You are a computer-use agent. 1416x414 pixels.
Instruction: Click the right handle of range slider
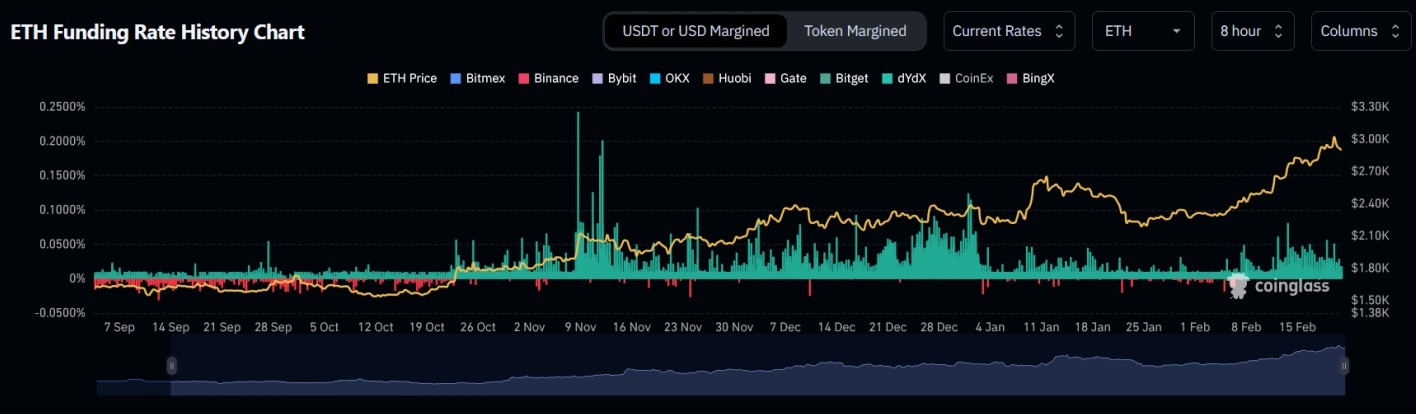tap(1345, 366)
